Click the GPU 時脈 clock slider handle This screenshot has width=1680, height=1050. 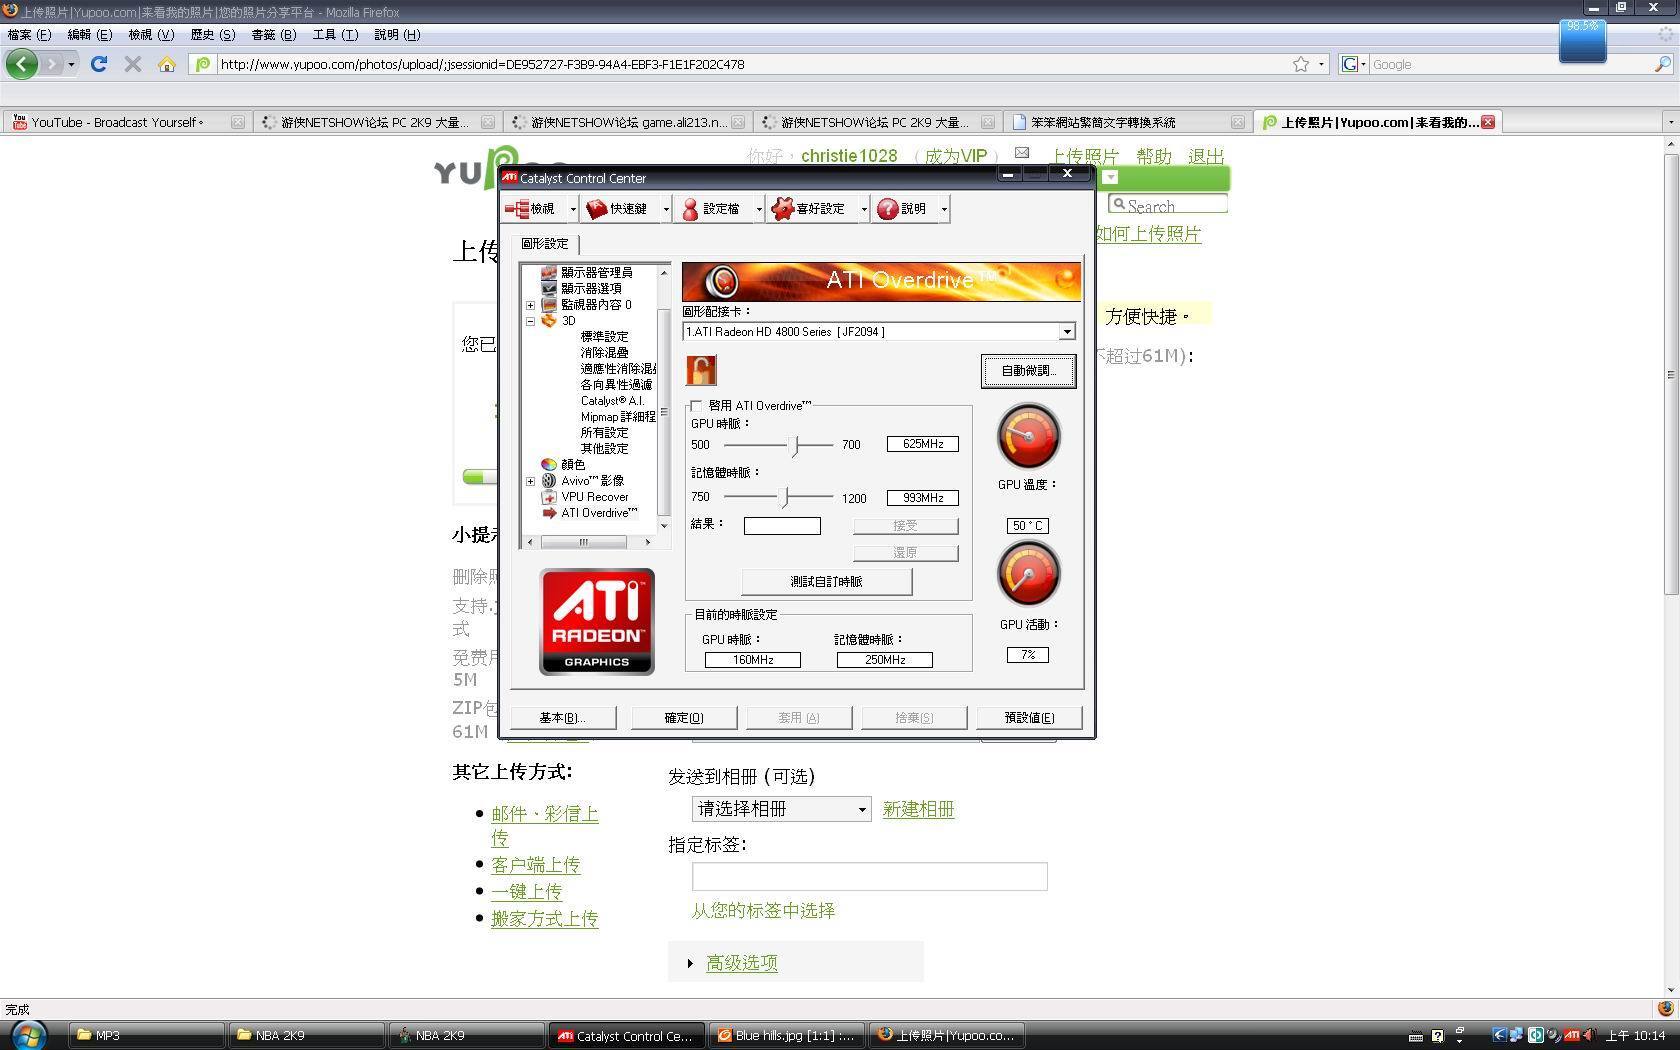click(796, 445)
